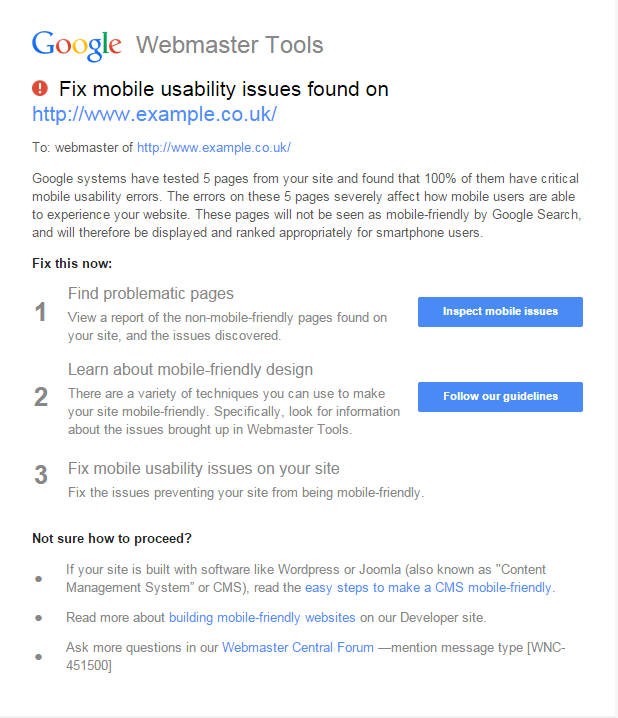Click the Follow our guidelines button
This screenshot has width=618, height=718.
pyautogui.click(x=500, y=397)
